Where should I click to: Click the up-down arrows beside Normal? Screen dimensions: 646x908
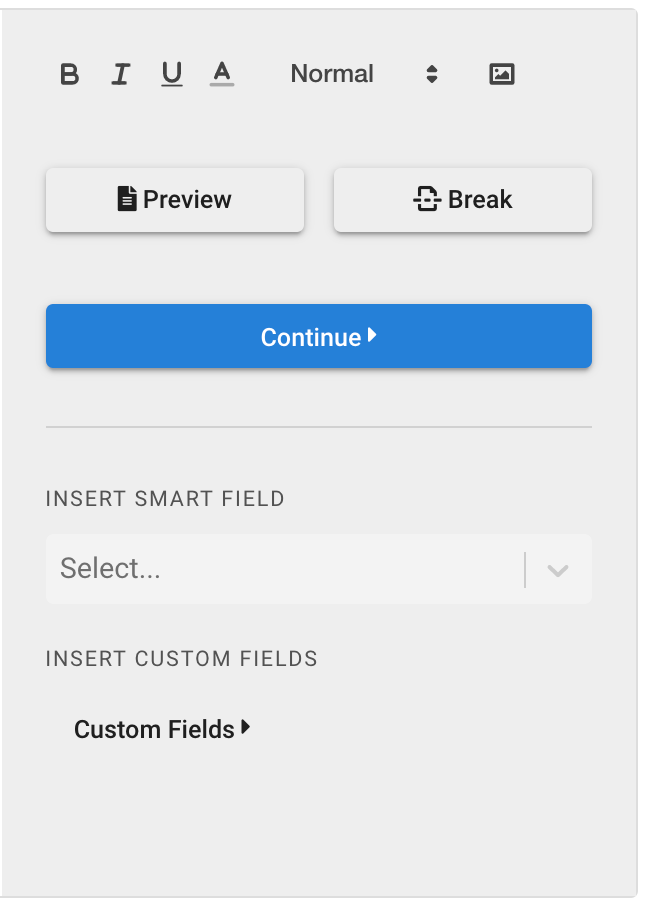(x=432, y=74)
